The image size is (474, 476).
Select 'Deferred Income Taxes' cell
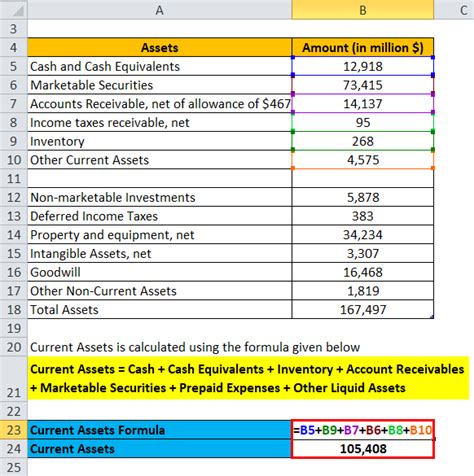[159, 216]
